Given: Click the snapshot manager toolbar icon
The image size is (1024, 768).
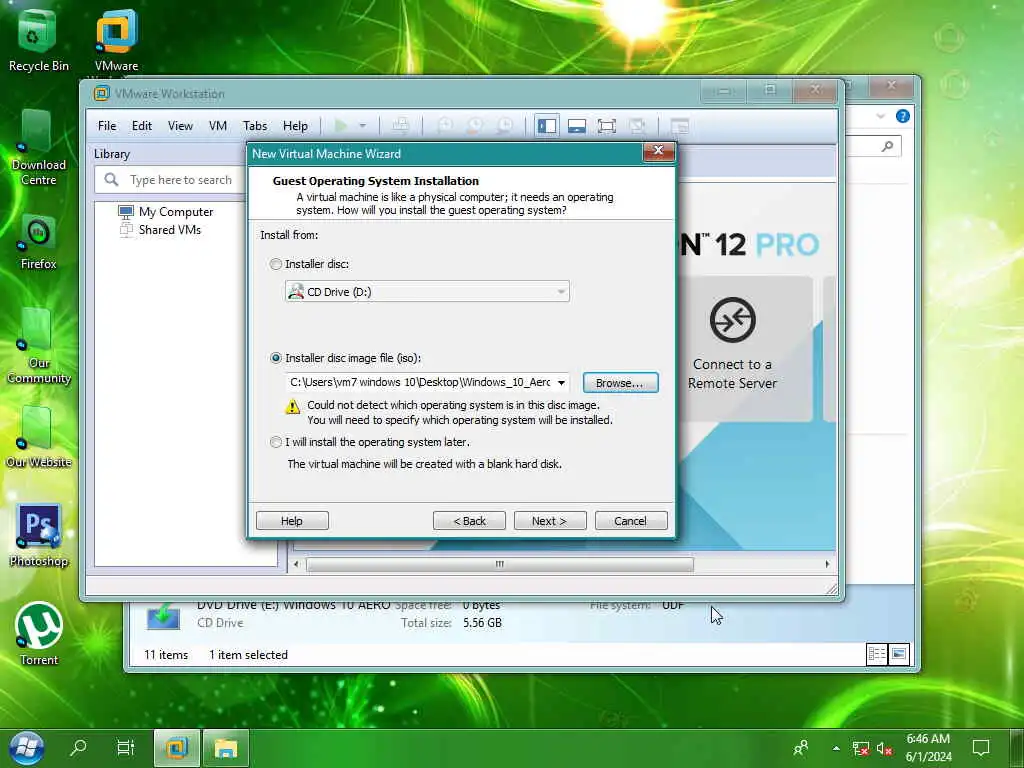Looking at the screenshot, I should click(x=505, y=125).
